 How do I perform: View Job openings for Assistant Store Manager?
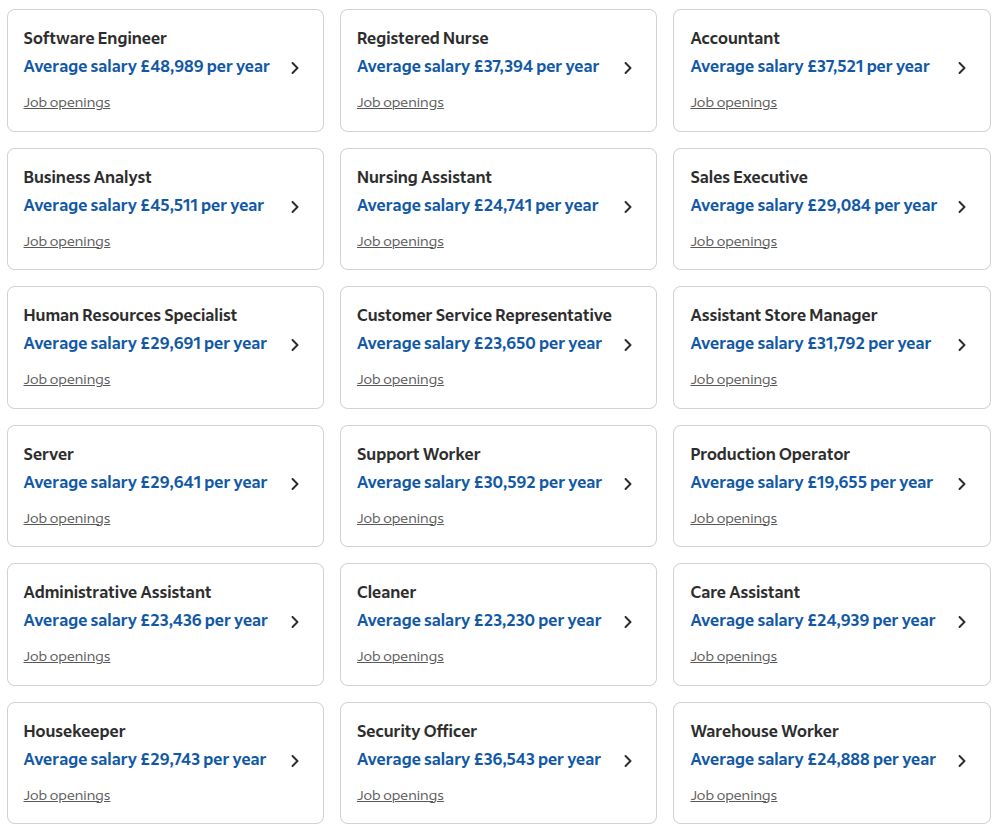click(x=734, y=379)
